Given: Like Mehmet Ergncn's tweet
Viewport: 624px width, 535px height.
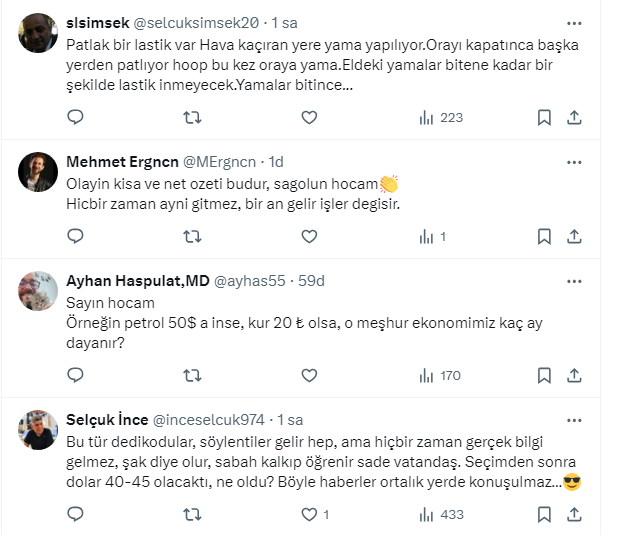Looking at the screenshot, I should pyautogui.click(x=309, y=237).
